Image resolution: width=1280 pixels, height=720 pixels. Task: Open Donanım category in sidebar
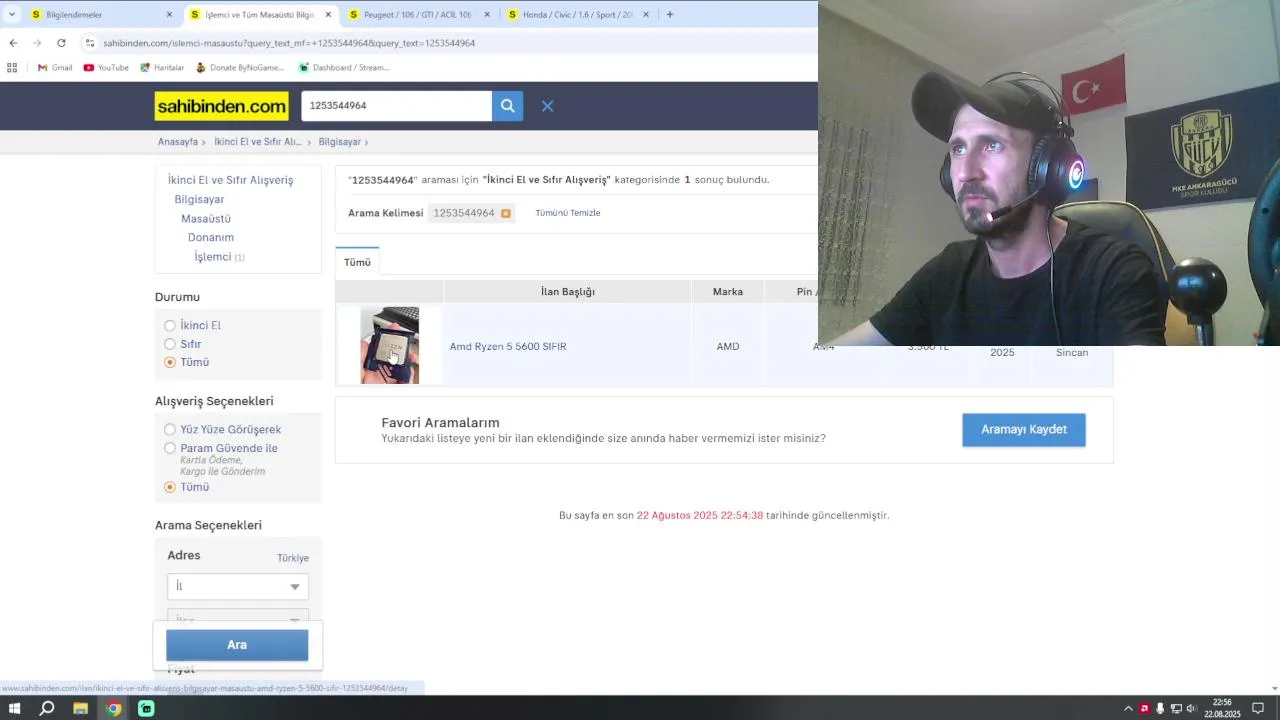pos(211,237)
